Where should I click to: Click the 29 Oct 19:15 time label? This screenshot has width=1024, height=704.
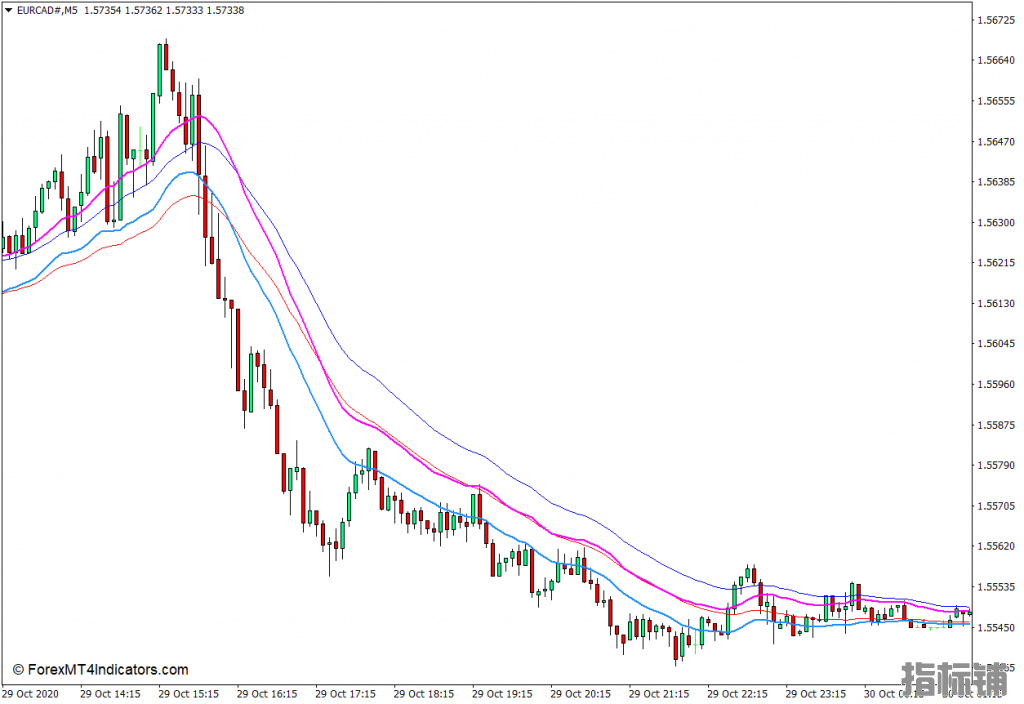tap(502, 693)
